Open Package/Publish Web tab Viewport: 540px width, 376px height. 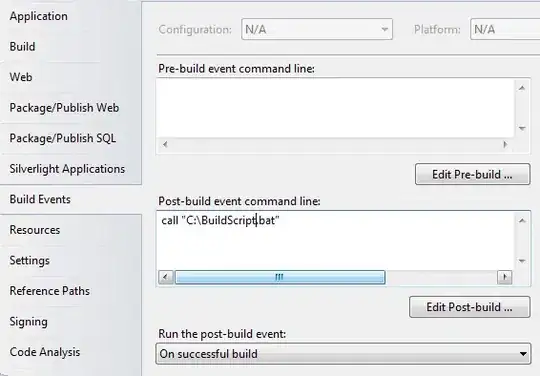click(64, 107)
